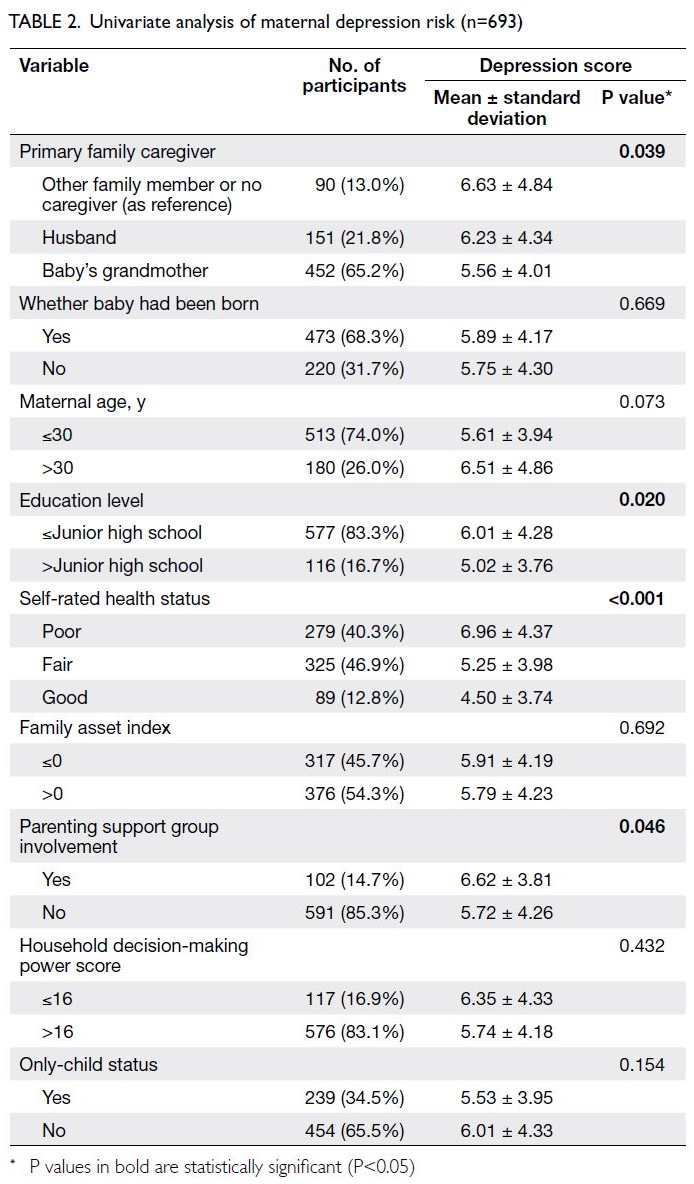Select the Education level P value 0.020
694x1184 pixels.
tap(642, 500)
